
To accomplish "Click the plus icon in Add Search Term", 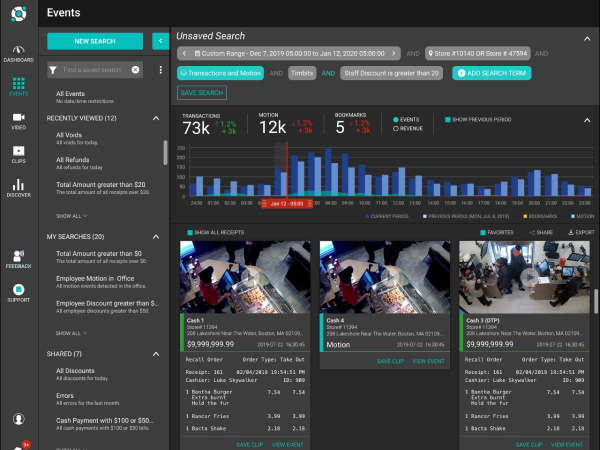I will 461,73.
